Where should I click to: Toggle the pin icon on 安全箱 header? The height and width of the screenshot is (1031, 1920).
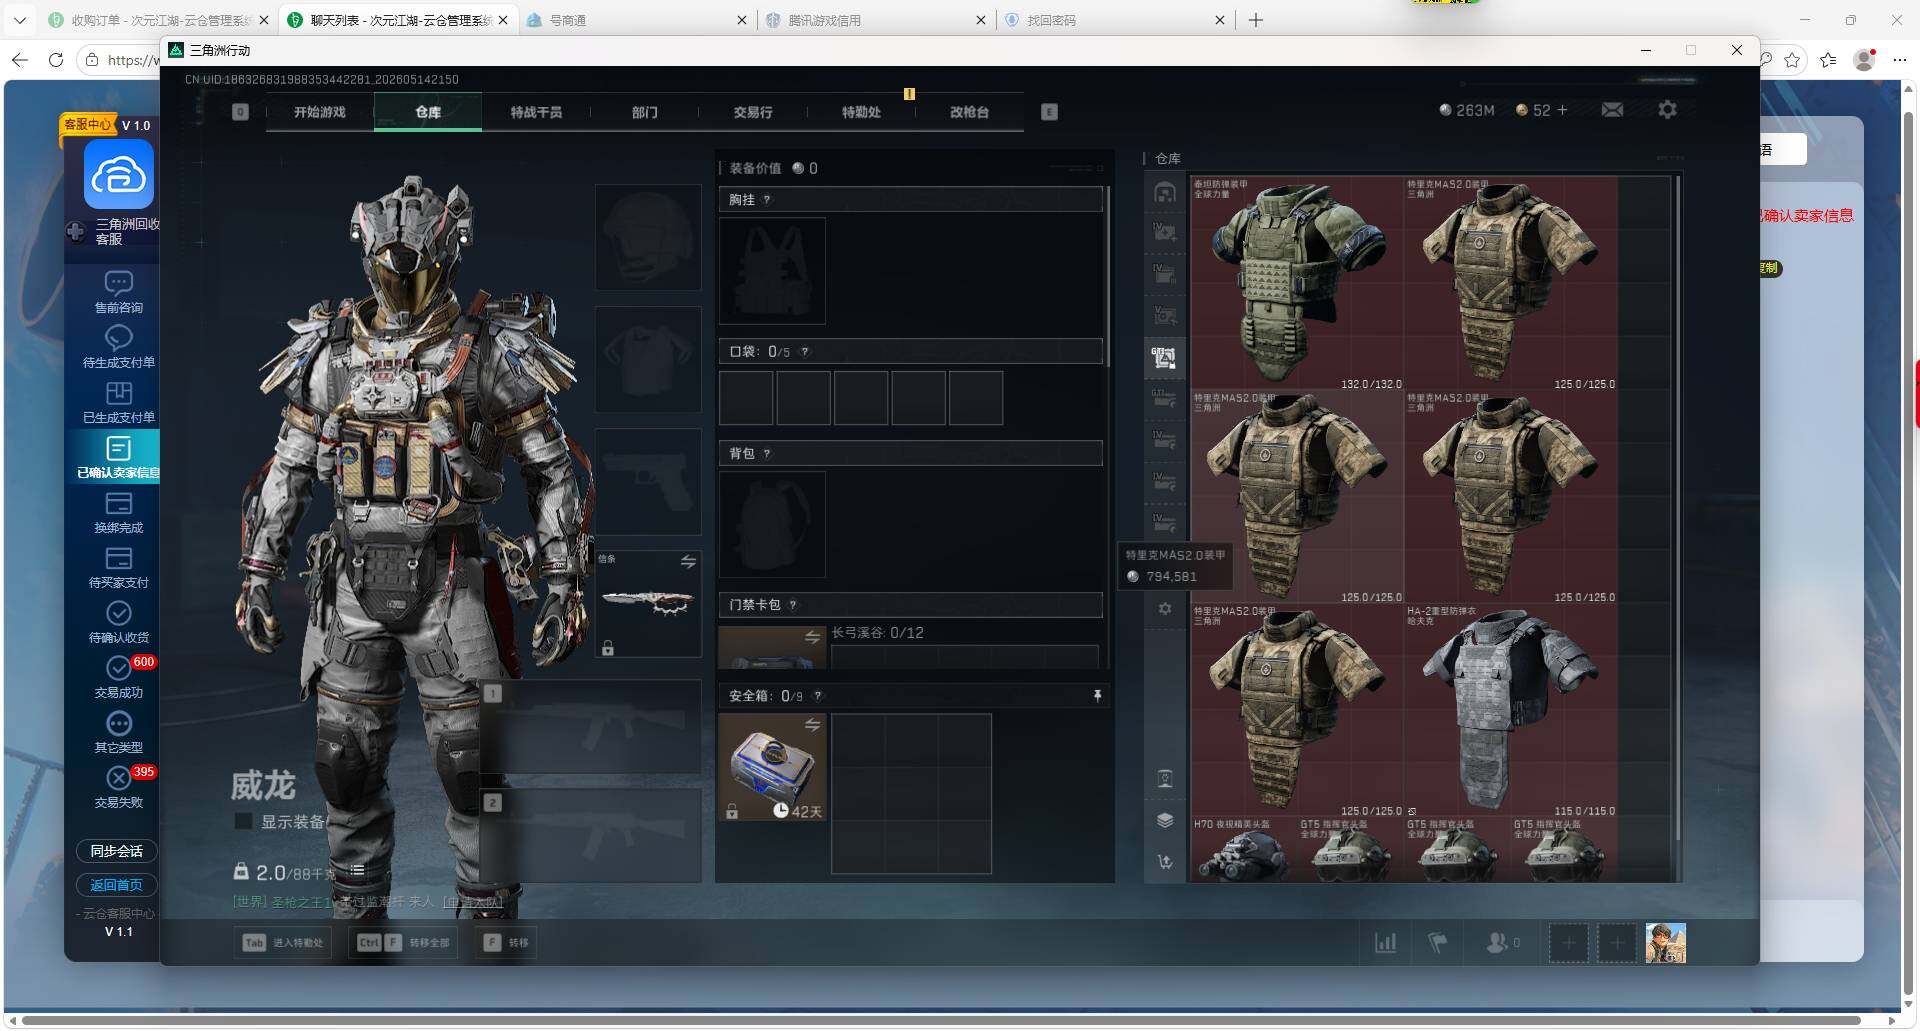click(1097, 696)
